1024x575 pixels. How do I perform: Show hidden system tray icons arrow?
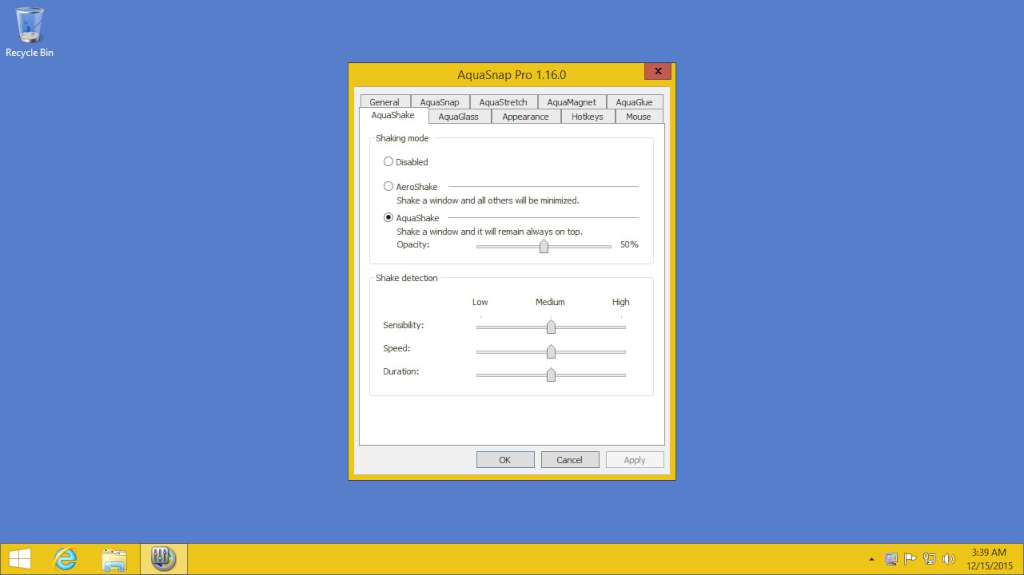pos(871,559)
